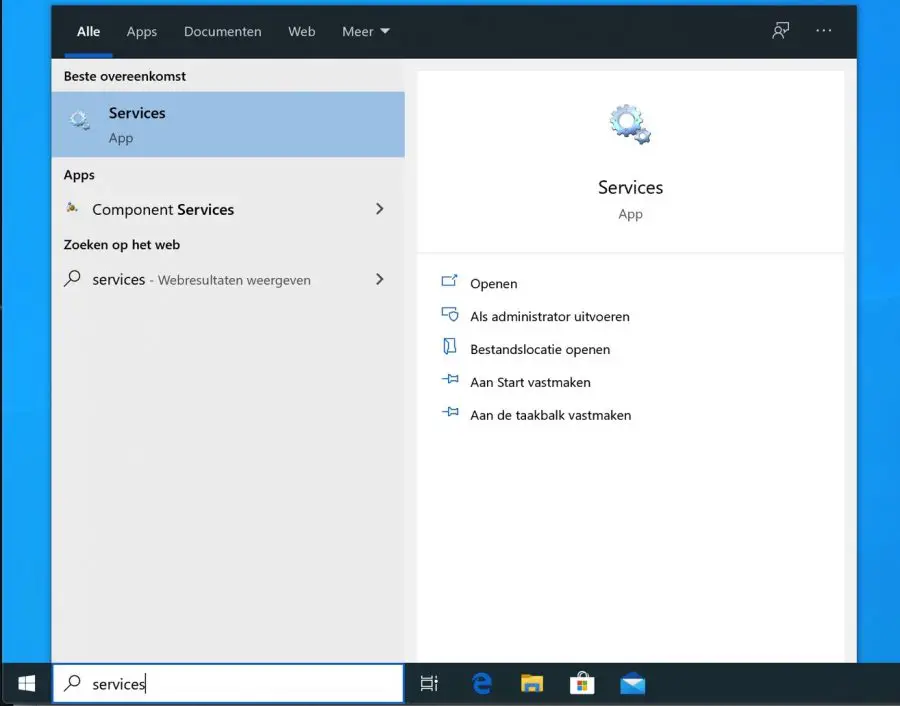
Task: Select the Web search tab
Action: pyautogui.click(x=301, y=32)
